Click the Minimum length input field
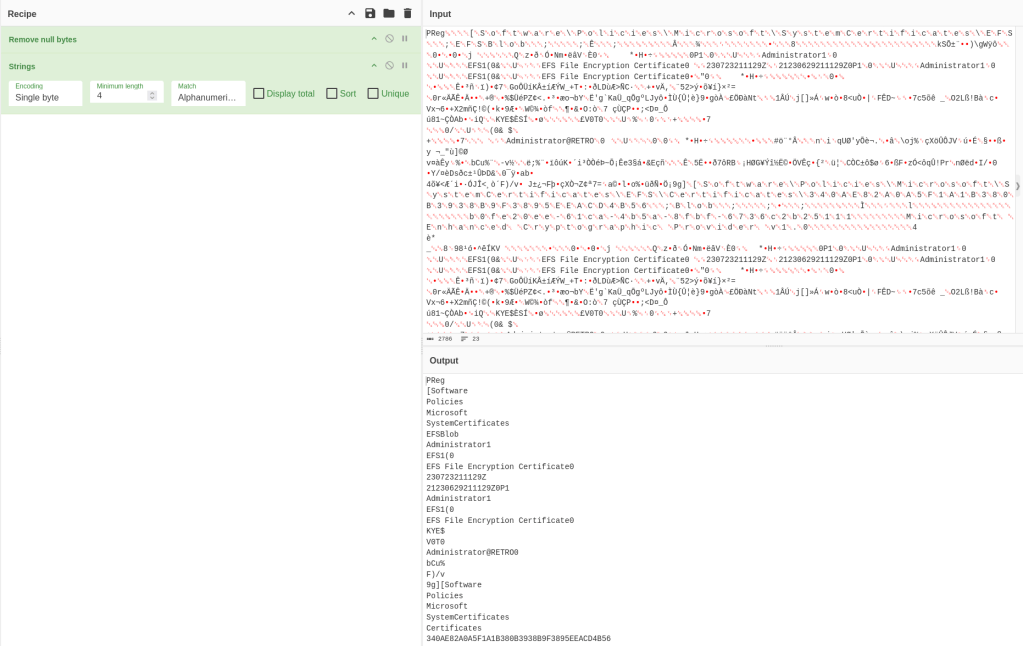This screenshot has width=1023, height=646. coord(118,97)
